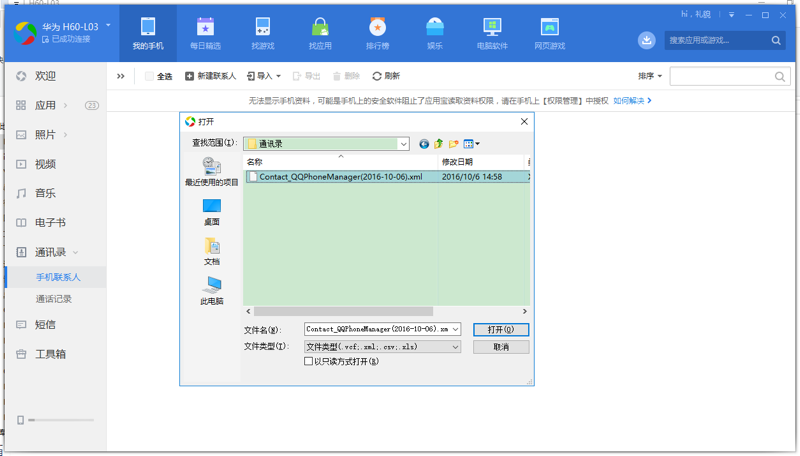Open the 排序 sort dropdown

click(649, 76)
